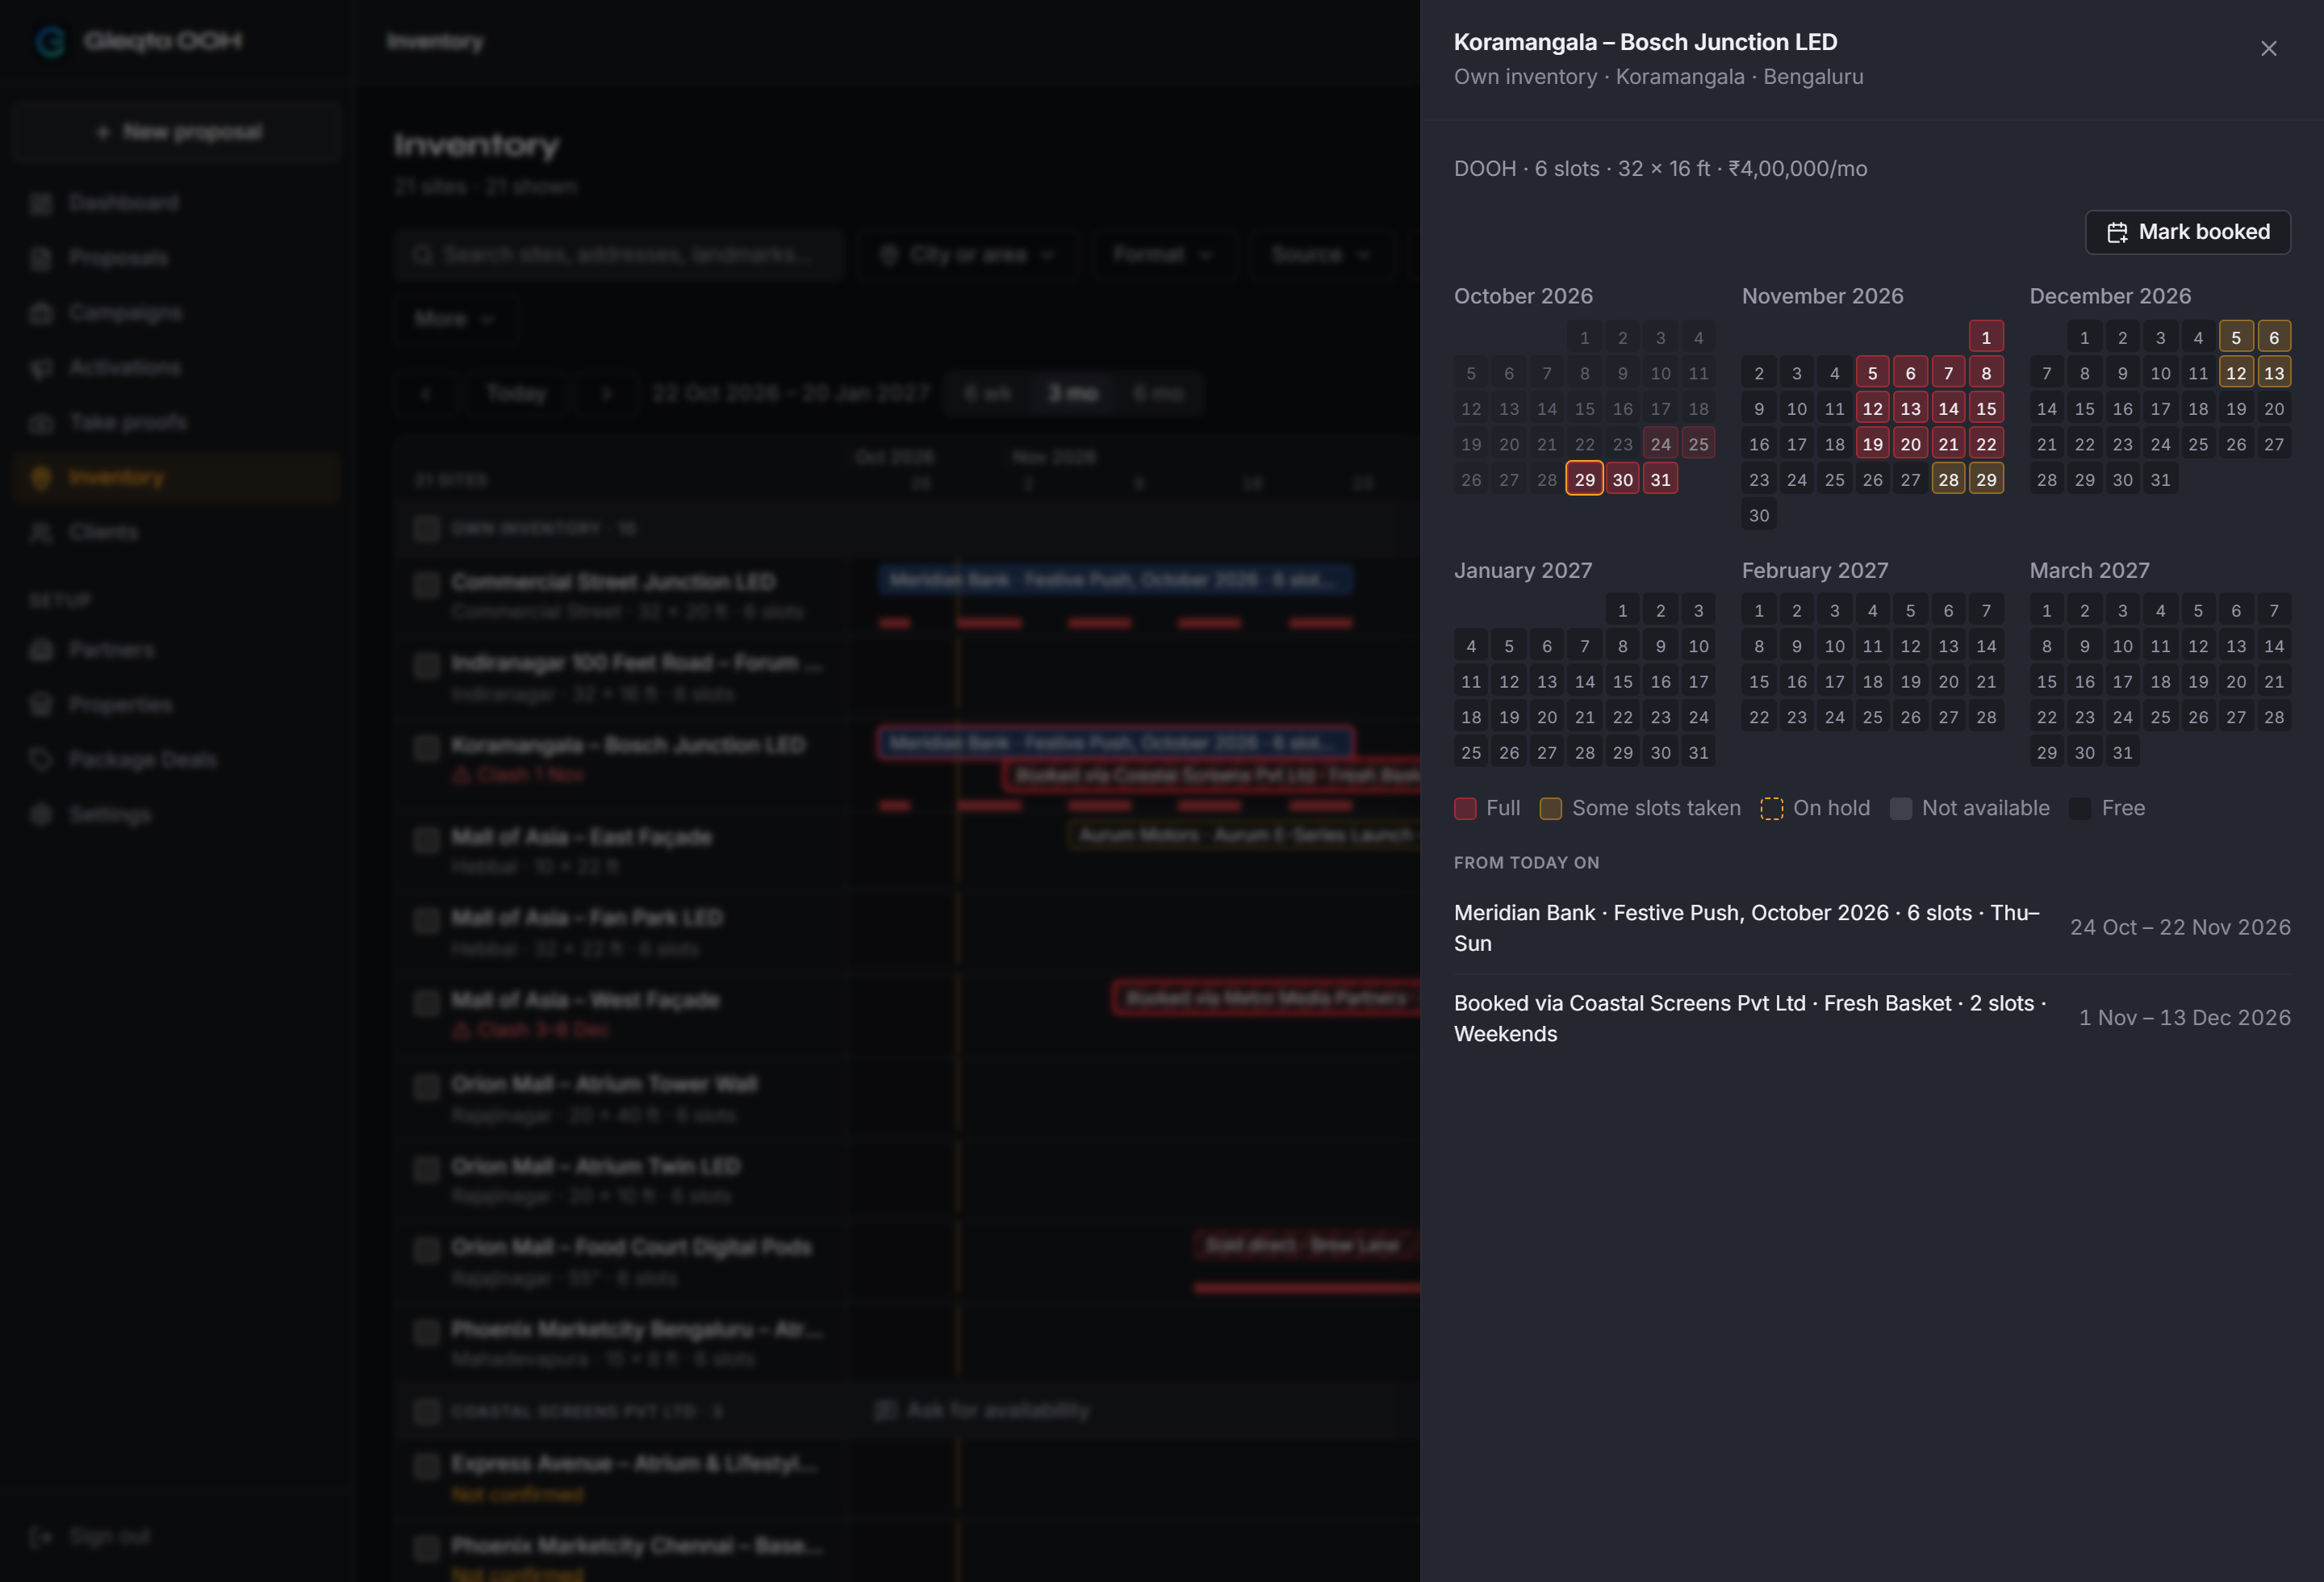The width and height of the screenshot is (2324, 1582).
Task: Open Clients in the background sidebar
Action: tap(176, 532)
